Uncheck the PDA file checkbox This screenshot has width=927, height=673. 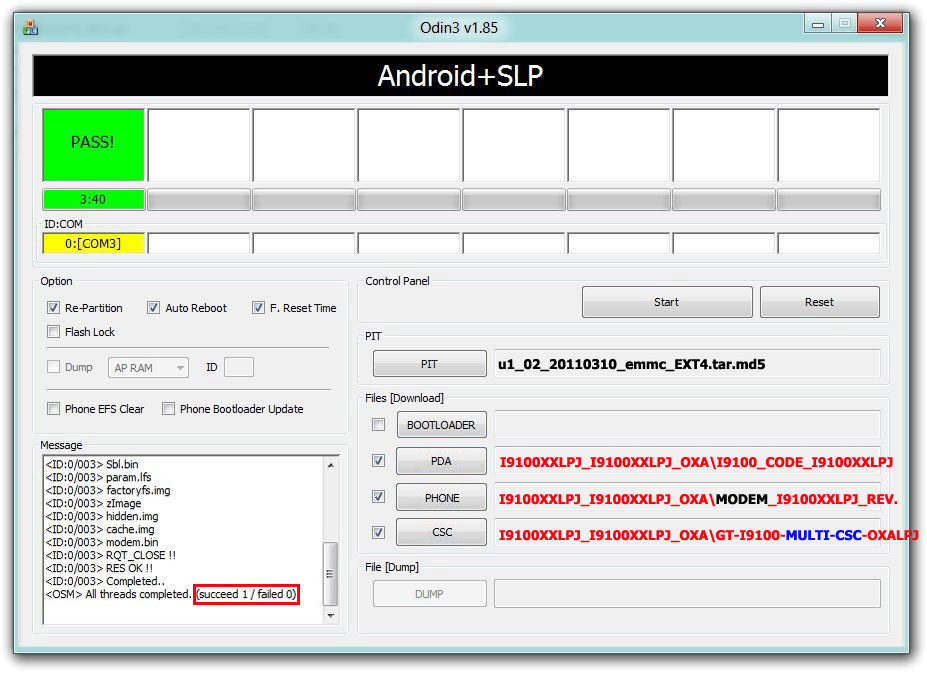378,461
